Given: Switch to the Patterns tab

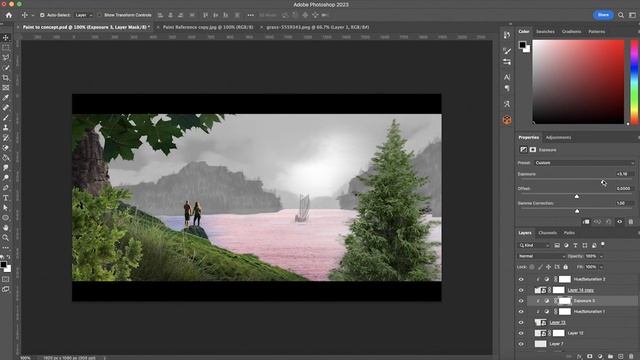Looking at the screenshot, I should (x=596, y=31).
